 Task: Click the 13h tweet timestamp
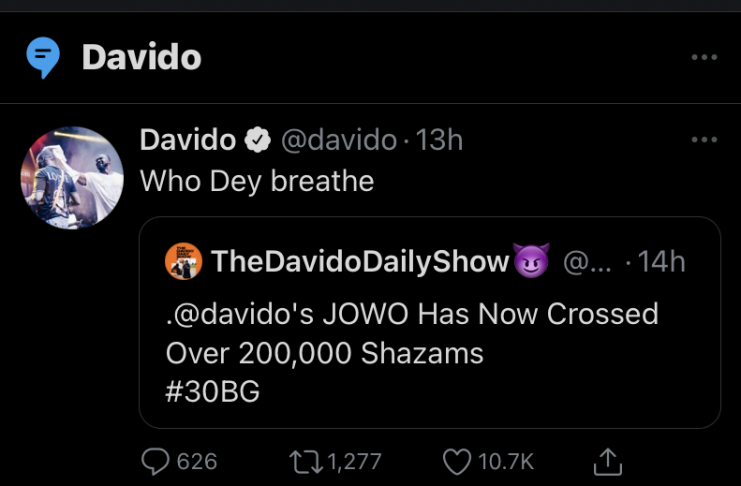pyautogui.click(x=440, y=140)
